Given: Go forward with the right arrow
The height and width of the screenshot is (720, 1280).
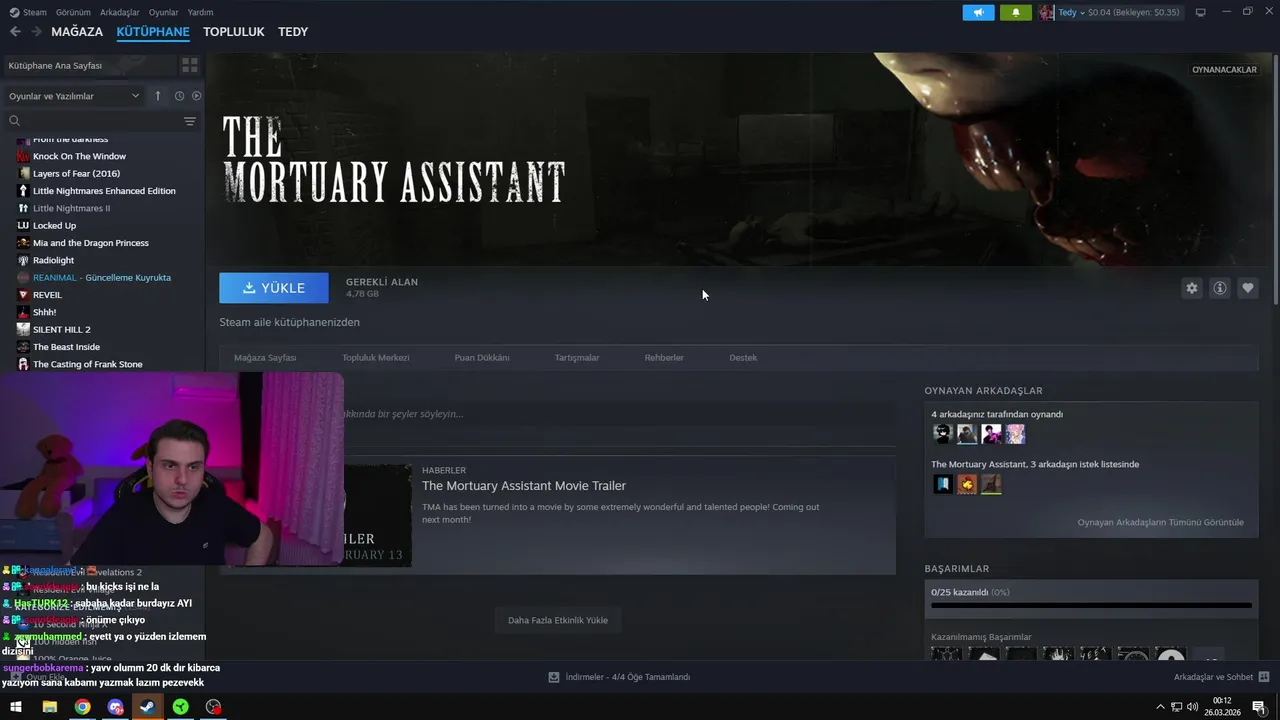Looking at the screenshot, I should (37, 32).
